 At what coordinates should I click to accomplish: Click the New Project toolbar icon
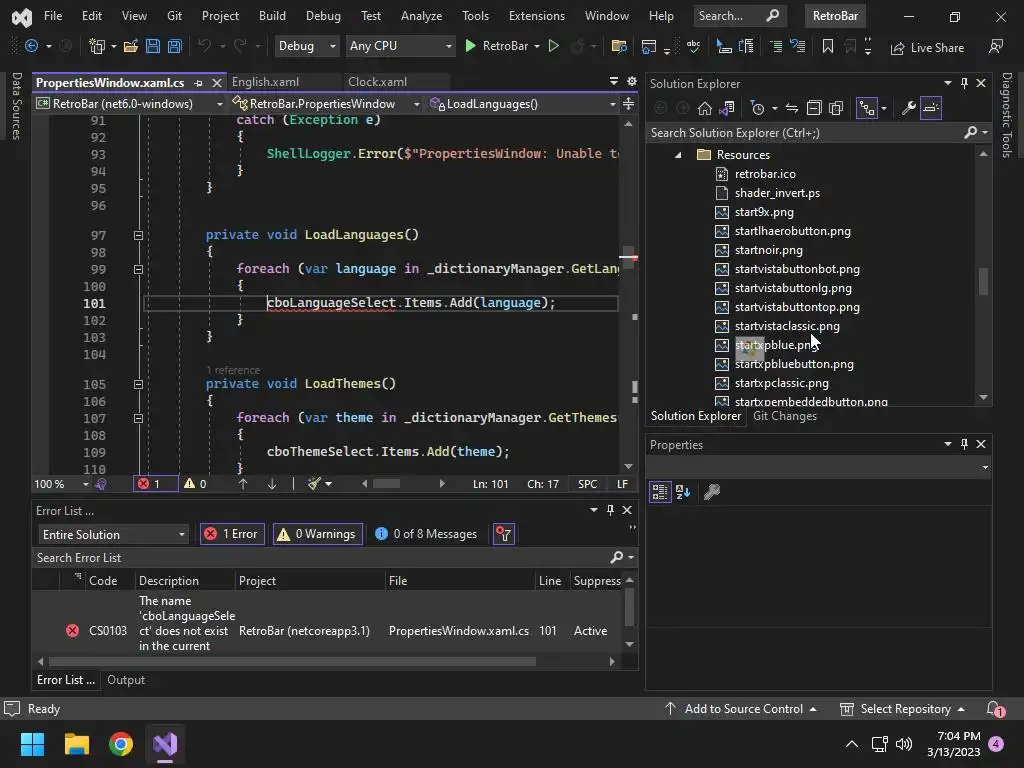pyautogui.click(x=97, y=46)
